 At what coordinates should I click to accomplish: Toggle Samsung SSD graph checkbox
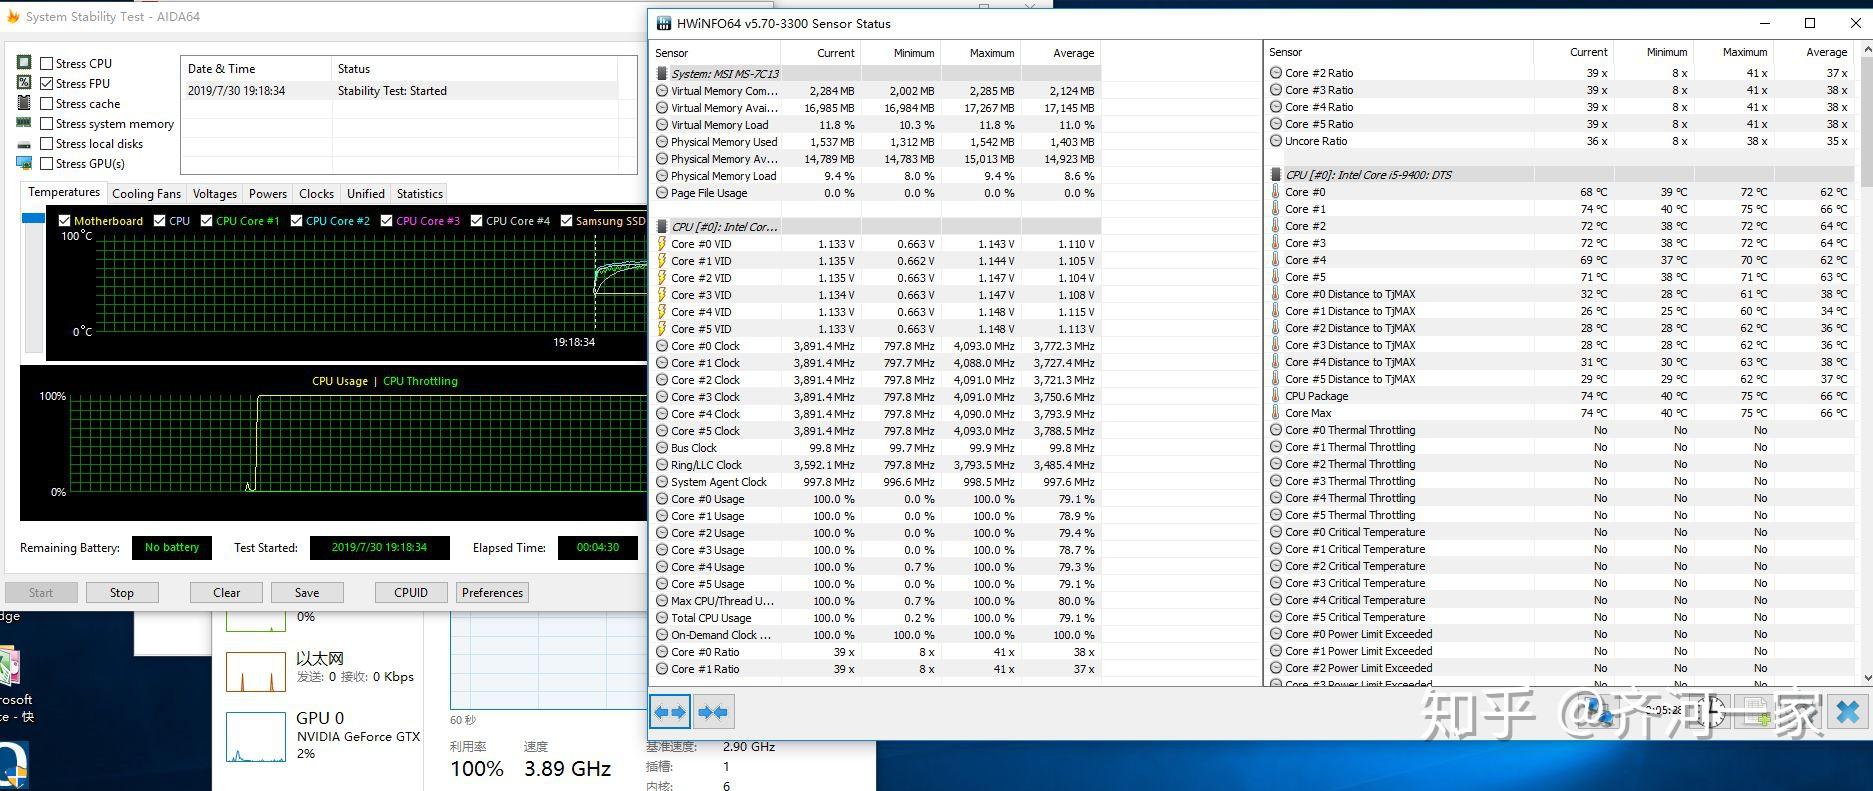pos(566,221)
